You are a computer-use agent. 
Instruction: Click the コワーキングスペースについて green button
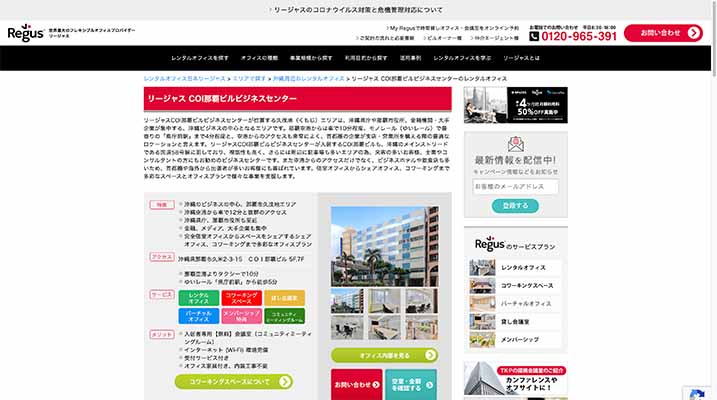tap(234, 382)
